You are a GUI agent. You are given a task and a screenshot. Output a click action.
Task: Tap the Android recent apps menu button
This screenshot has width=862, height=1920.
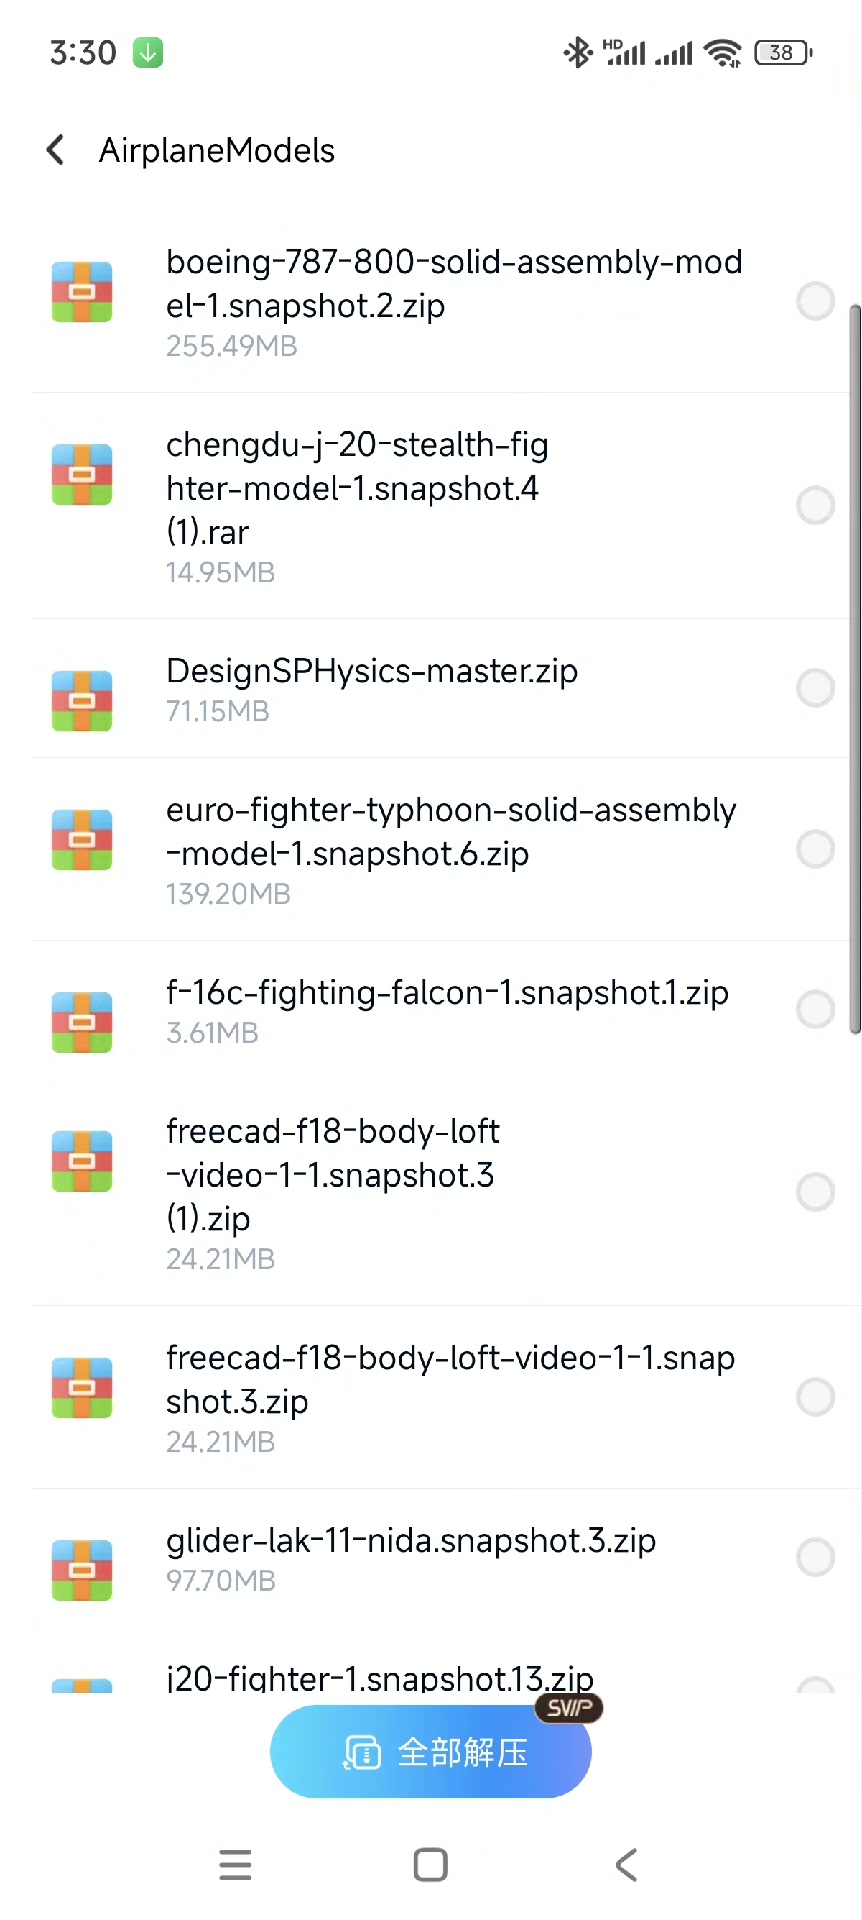(x=235, y=1865)
